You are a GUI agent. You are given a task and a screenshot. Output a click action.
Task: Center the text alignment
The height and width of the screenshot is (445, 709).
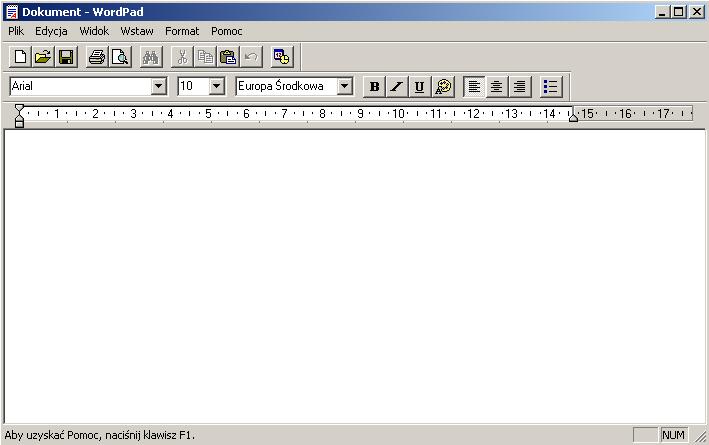point(496,86)
